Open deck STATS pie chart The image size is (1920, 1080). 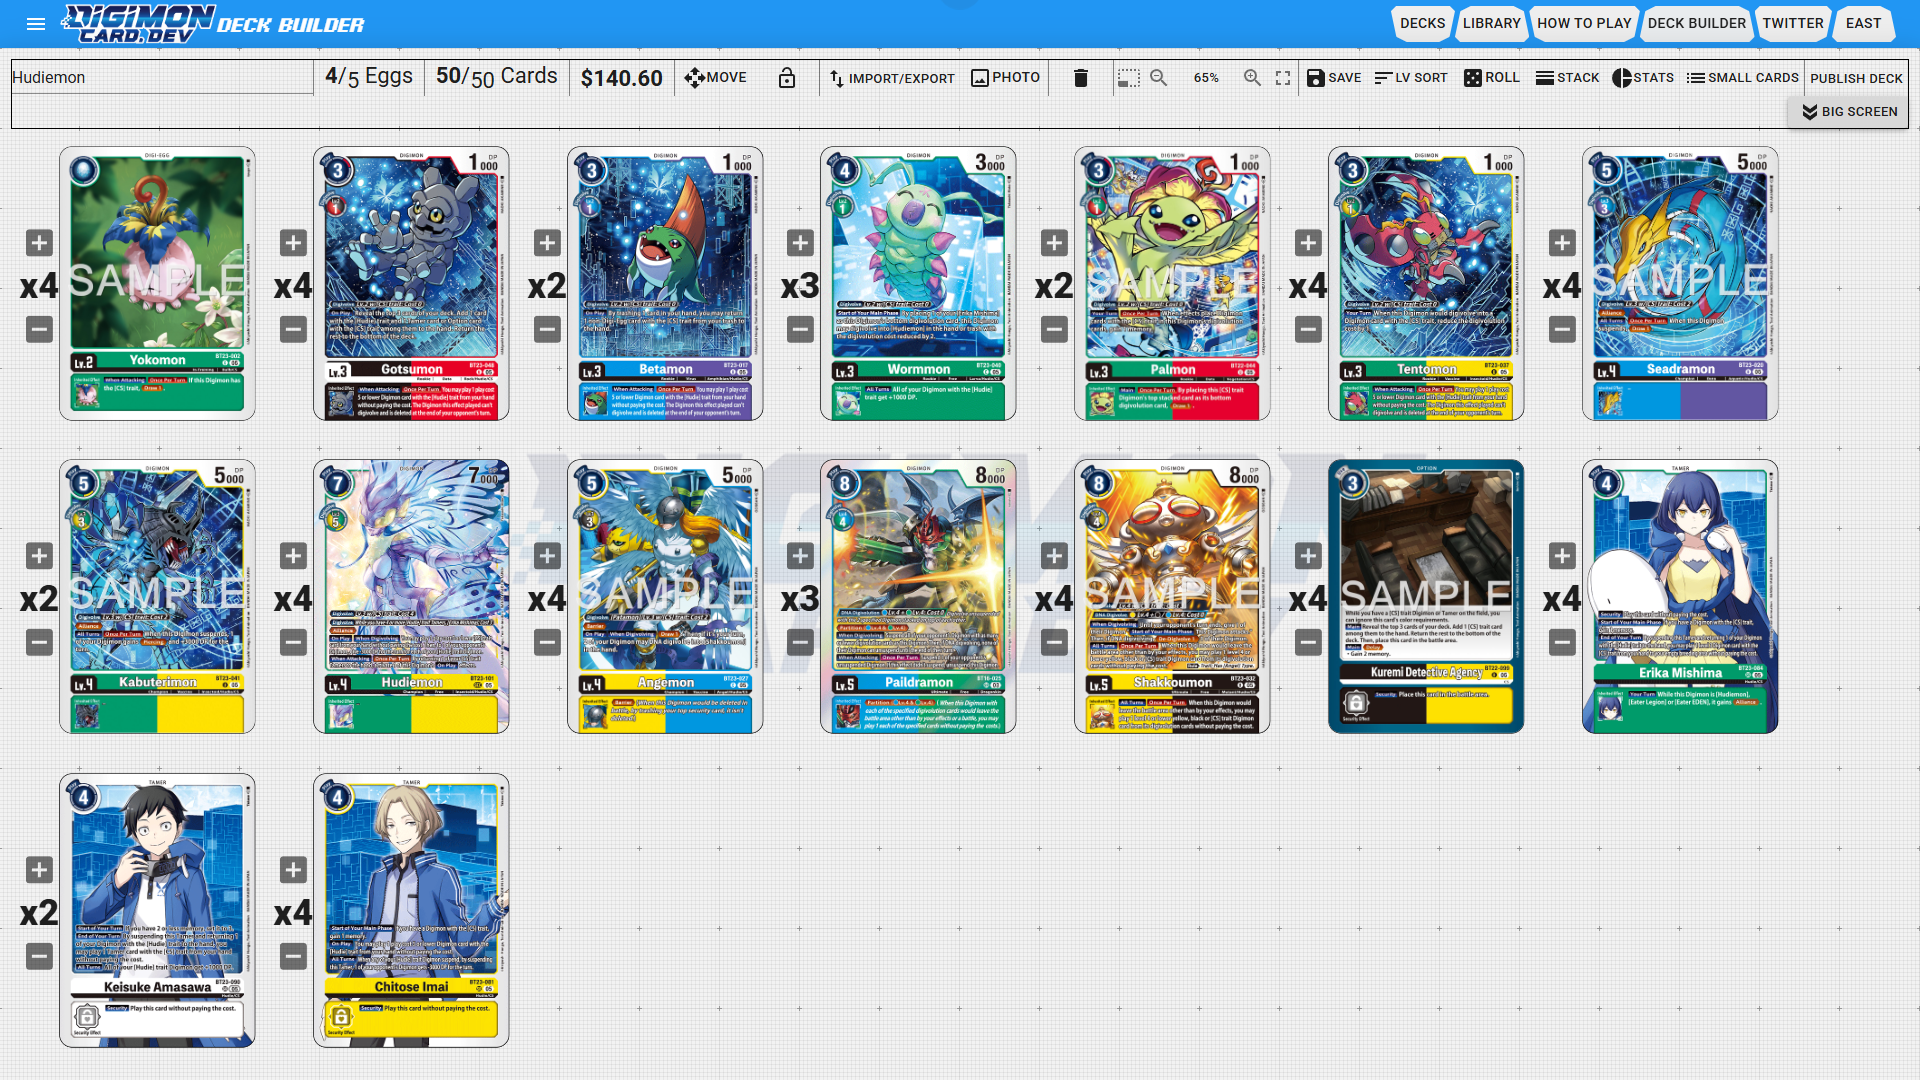1643,78
